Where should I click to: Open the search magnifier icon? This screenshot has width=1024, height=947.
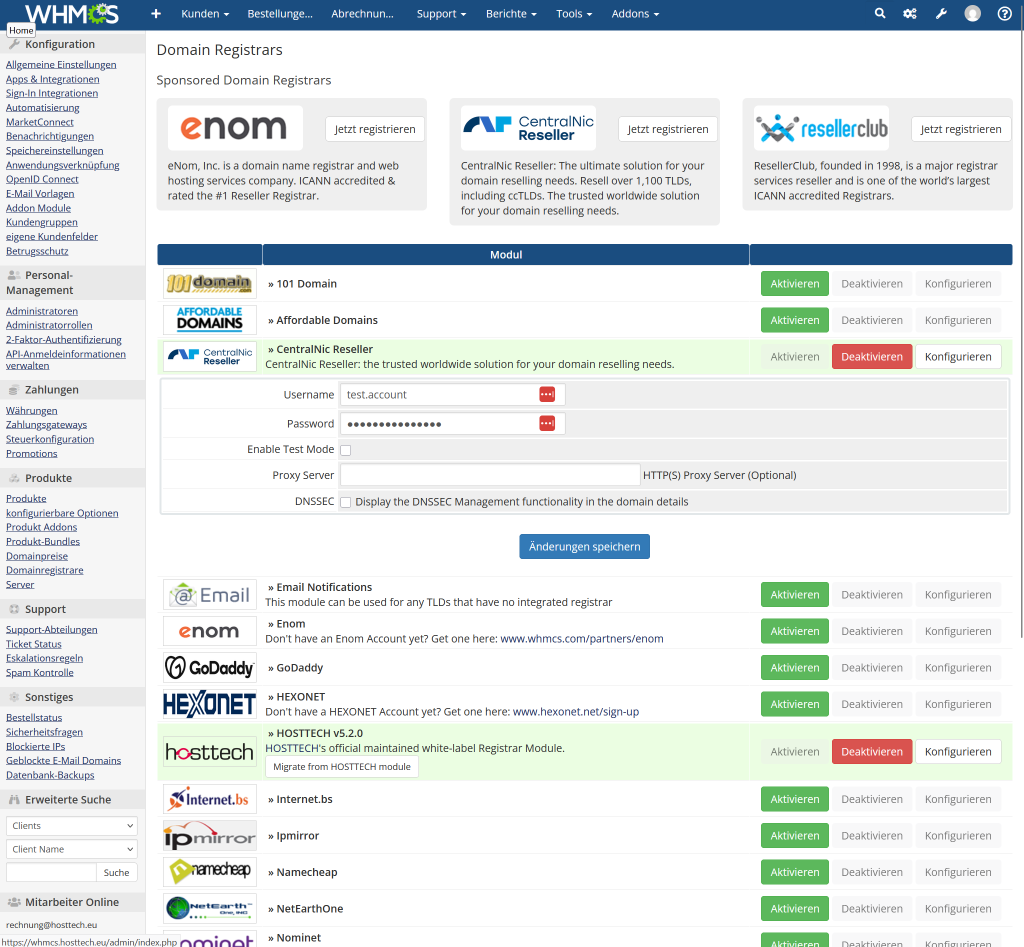pos(880,14)
